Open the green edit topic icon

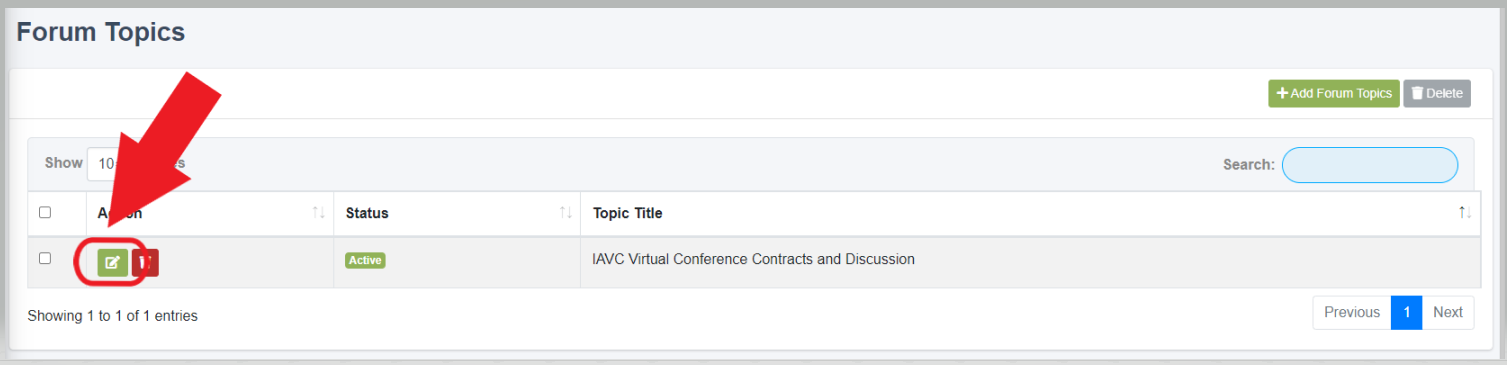(x=113, y=262)
